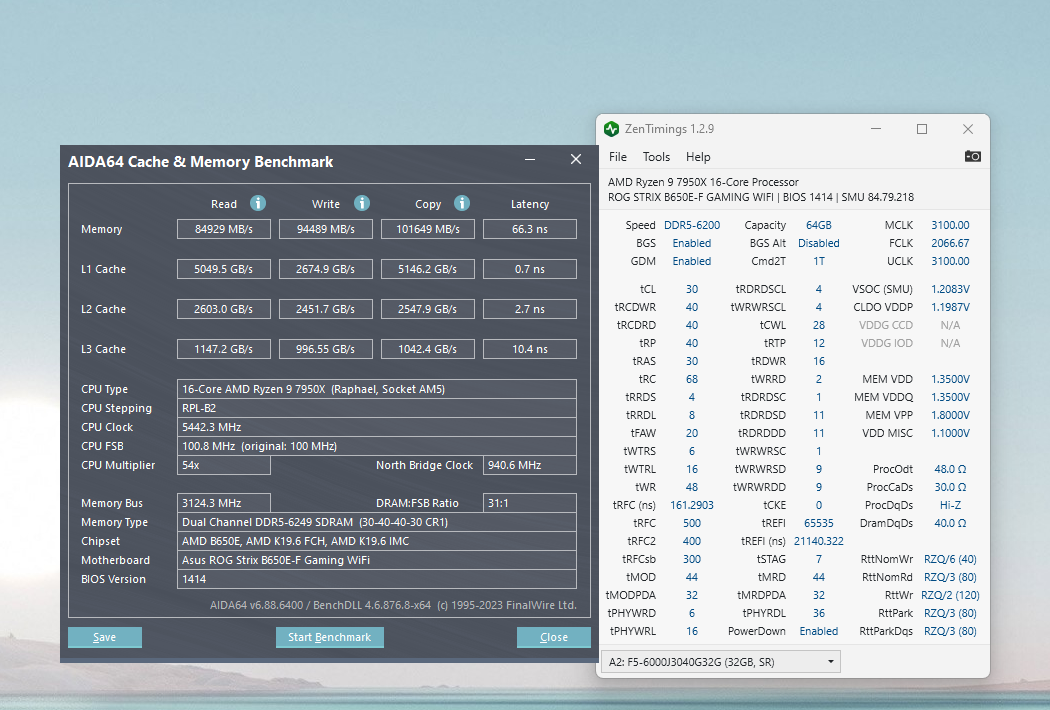Screen dimensions: 1050x710
Task: Click Cmd2T value 1T
Action: (818, 261)
